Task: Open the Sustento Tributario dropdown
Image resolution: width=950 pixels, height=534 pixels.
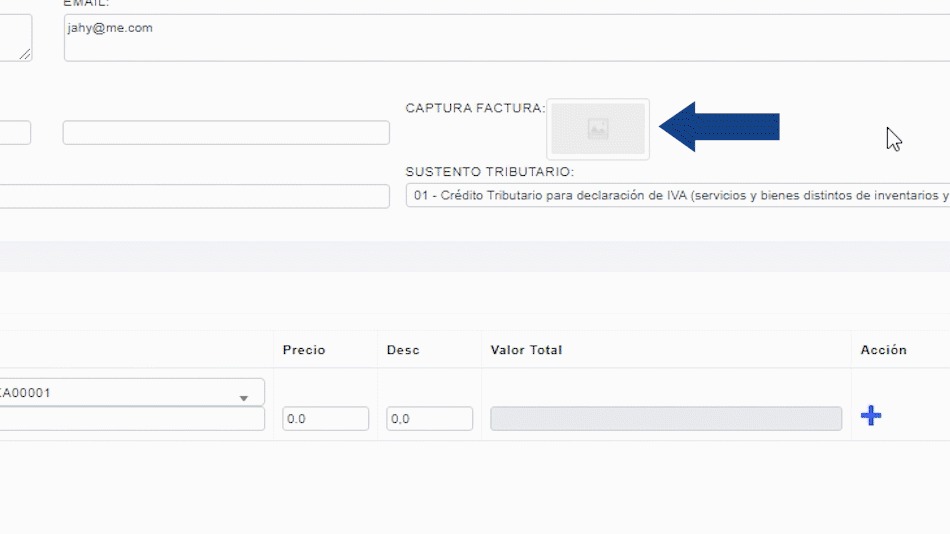Action: tap(677, 196)
